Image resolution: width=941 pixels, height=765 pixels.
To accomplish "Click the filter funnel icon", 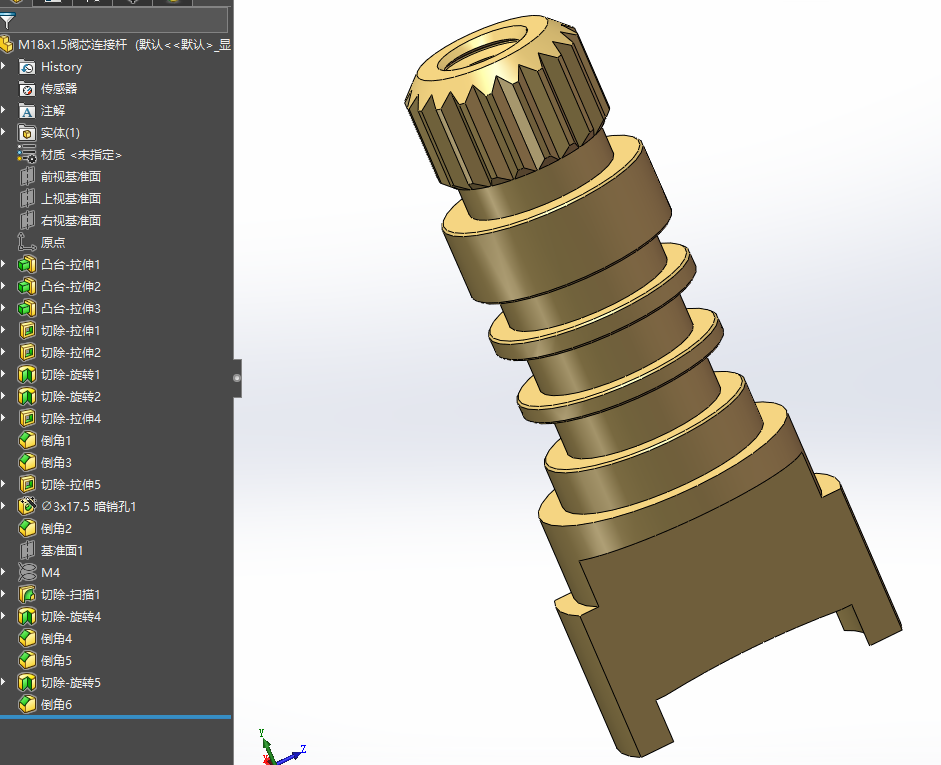I will [x=7, y=22].
